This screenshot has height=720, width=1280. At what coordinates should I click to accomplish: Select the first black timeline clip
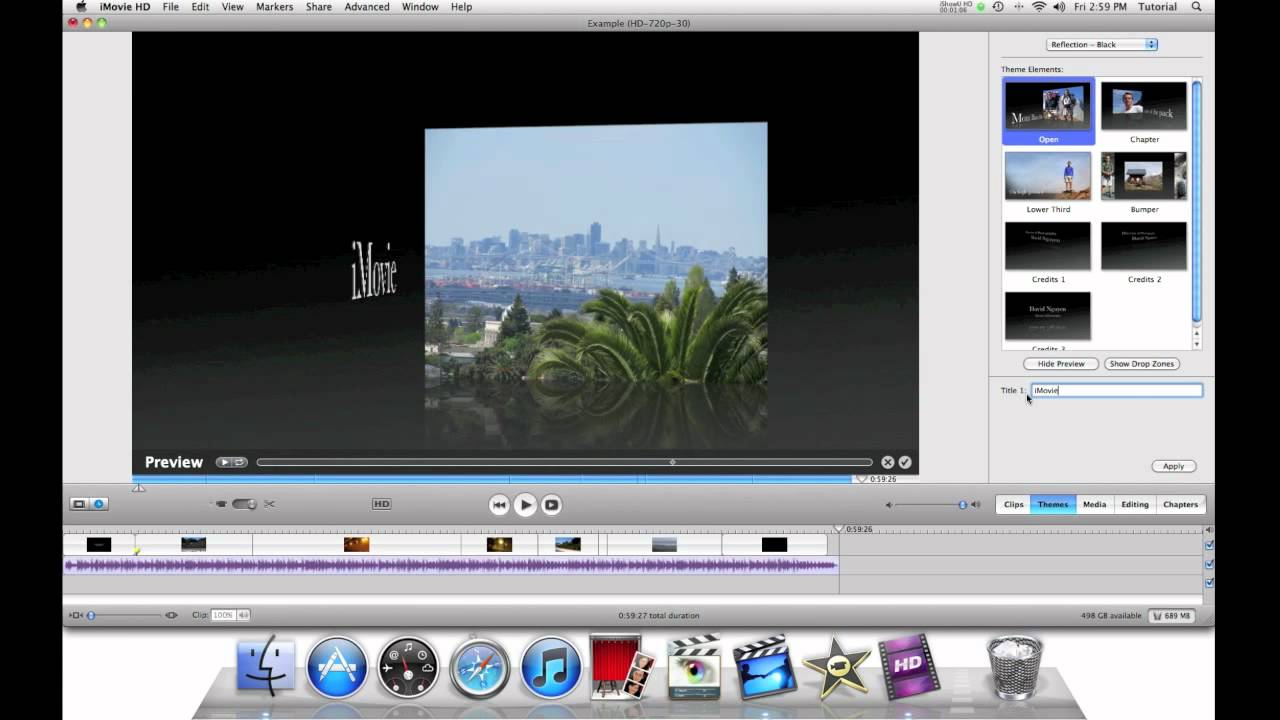(99, 545)
